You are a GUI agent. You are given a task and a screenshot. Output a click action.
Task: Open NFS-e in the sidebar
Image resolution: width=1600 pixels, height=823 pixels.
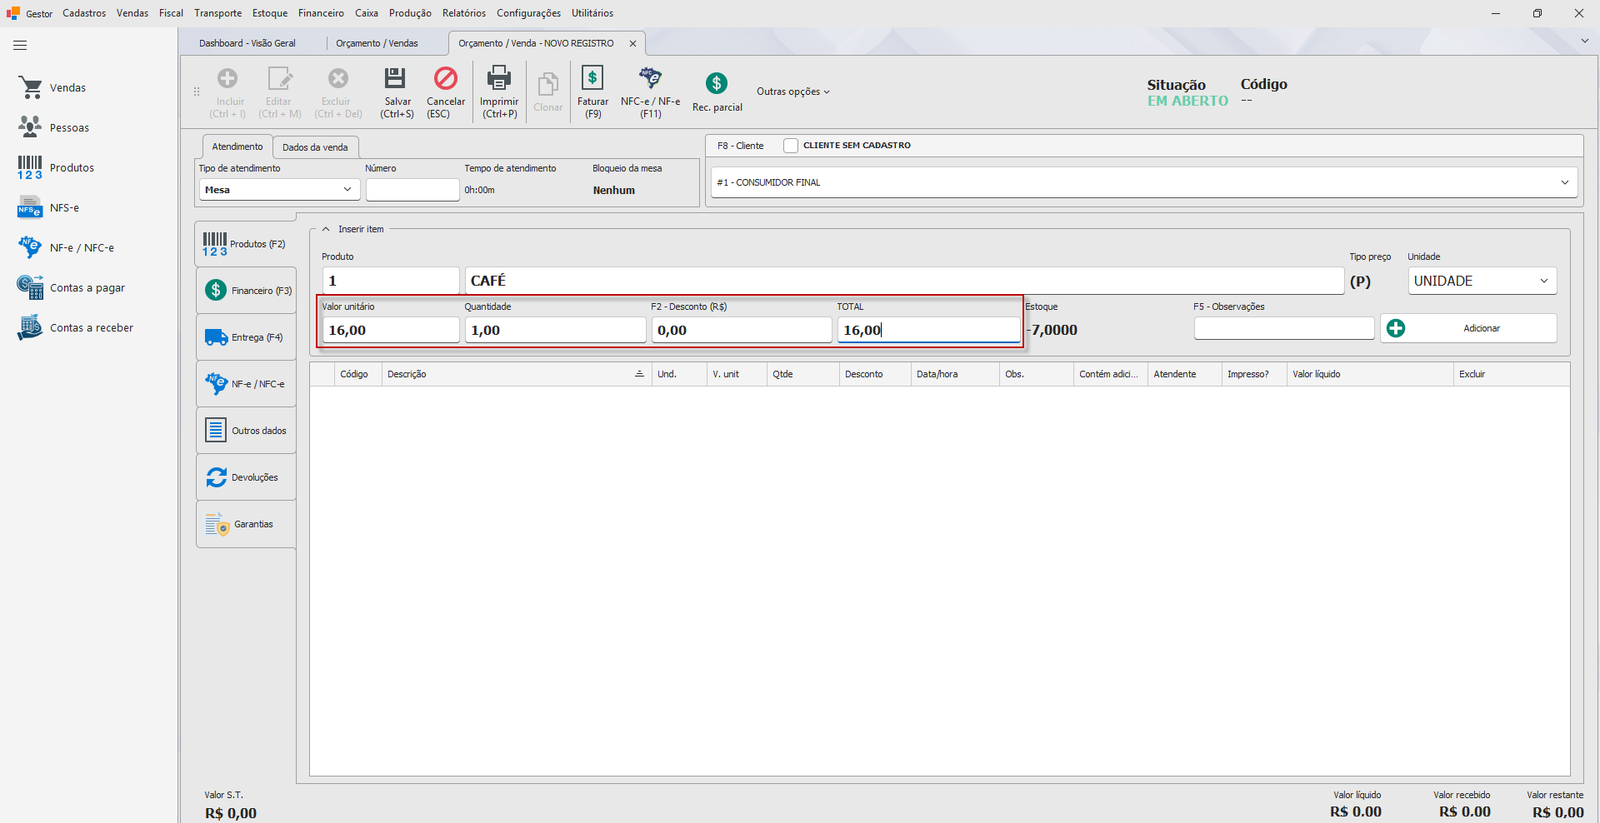tap(49, 208)
